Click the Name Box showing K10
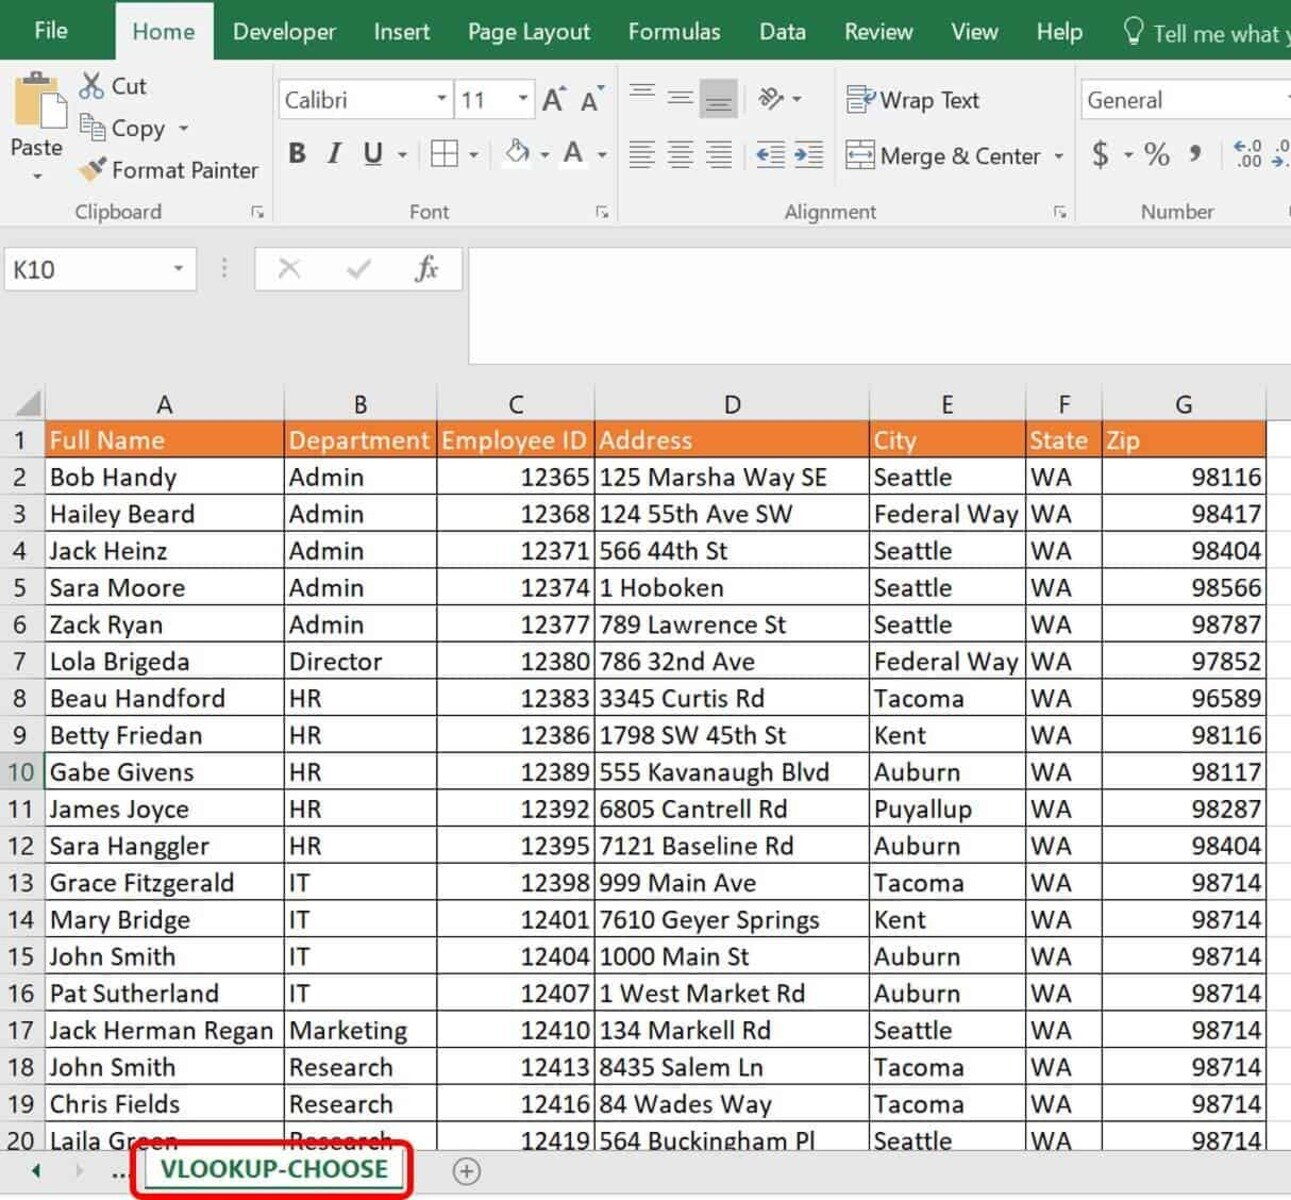The image size is (1291, 1200). [x=85, y=270]
